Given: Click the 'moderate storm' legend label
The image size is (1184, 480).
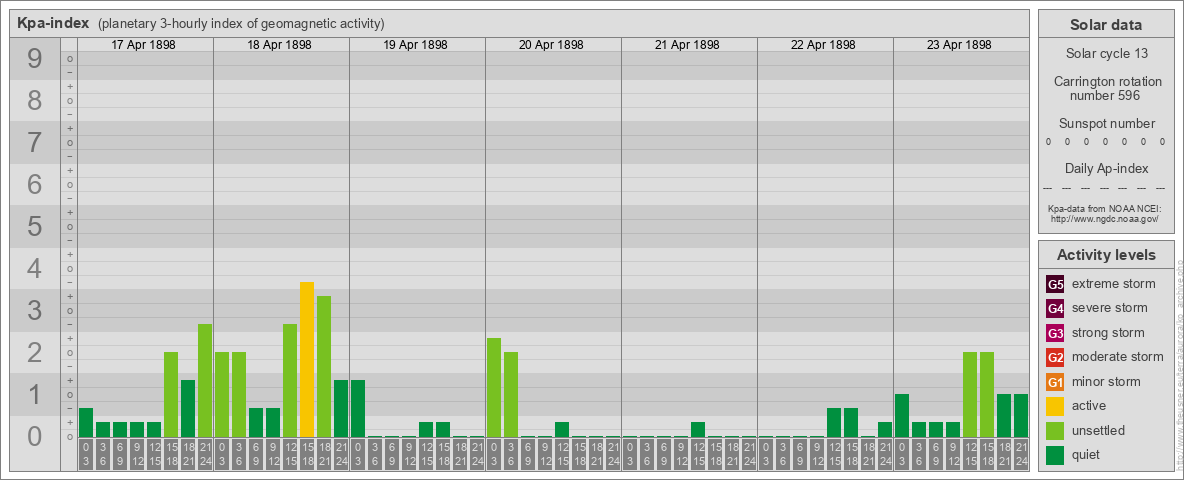Looking at the screenshot, I should pos(1118,356).
